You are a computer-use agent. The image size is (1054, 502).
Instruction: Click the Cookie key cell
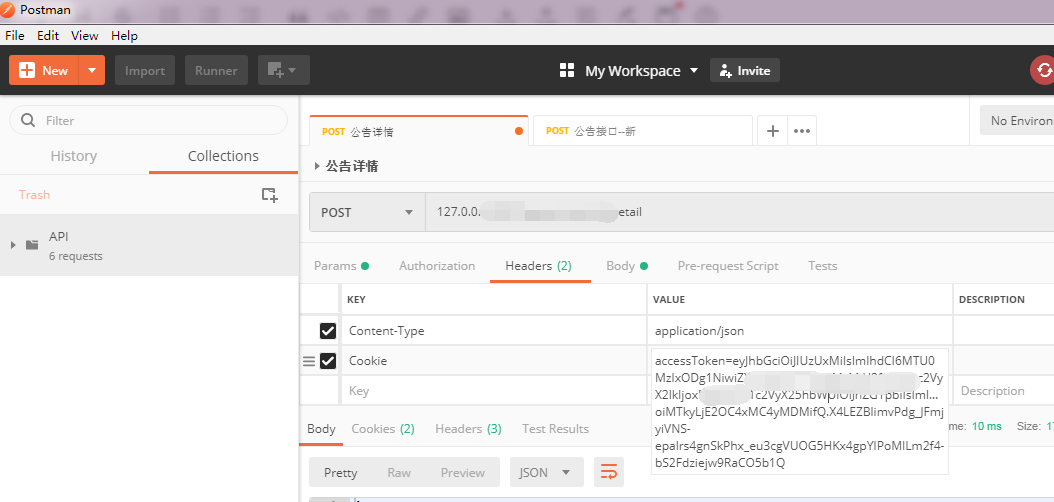493,361
